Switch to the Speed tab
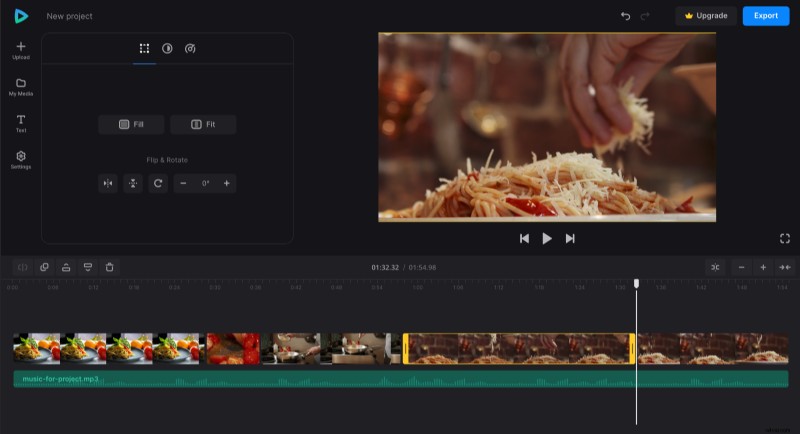 tap(190, 48)
